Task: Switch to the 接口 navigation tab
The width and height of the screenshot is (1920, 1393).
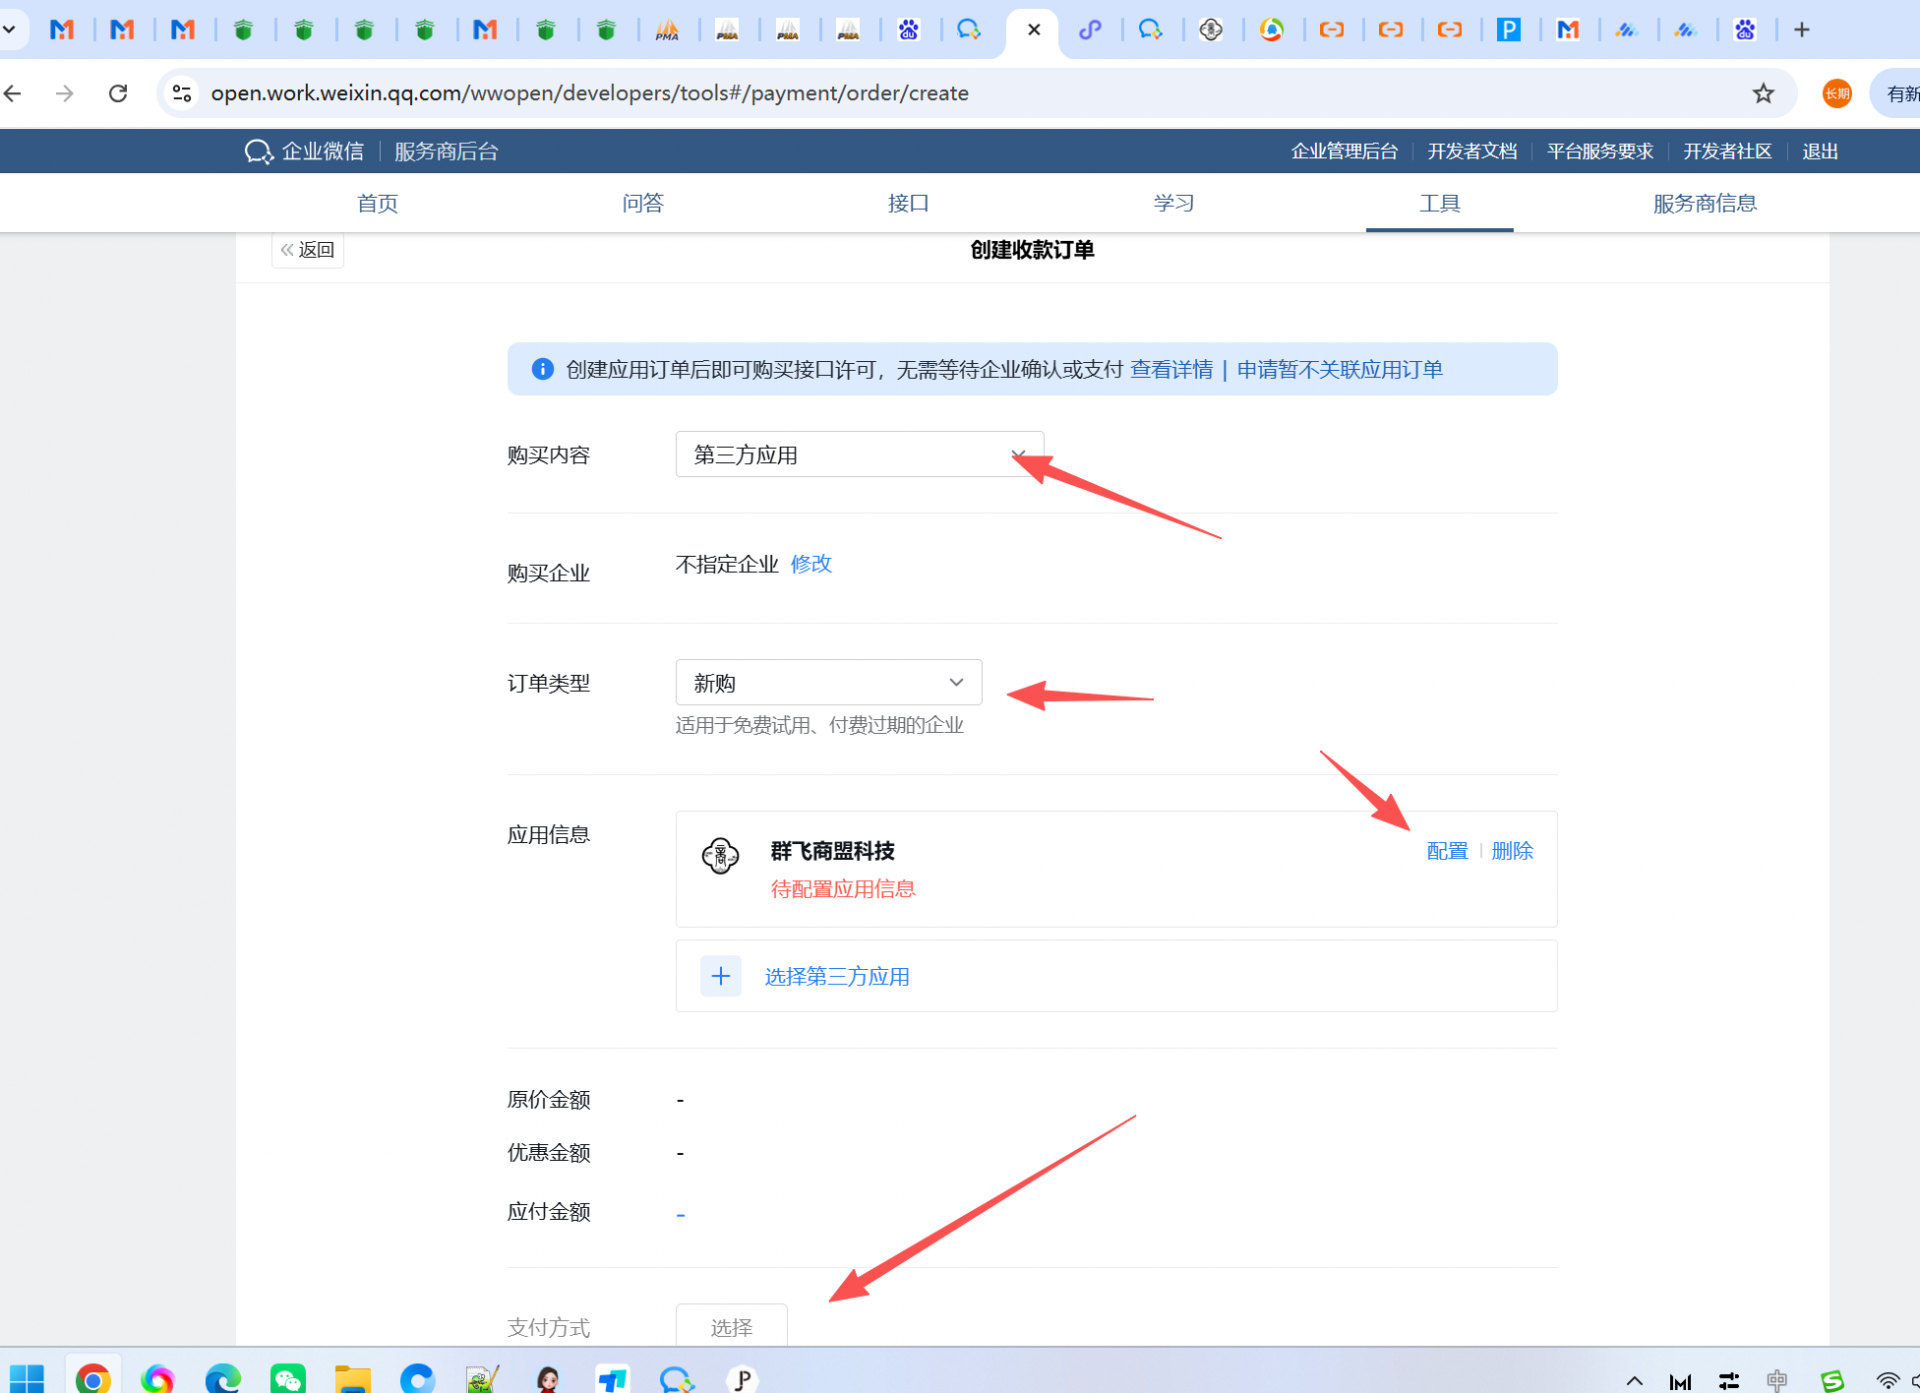Action: coord(908,203)
